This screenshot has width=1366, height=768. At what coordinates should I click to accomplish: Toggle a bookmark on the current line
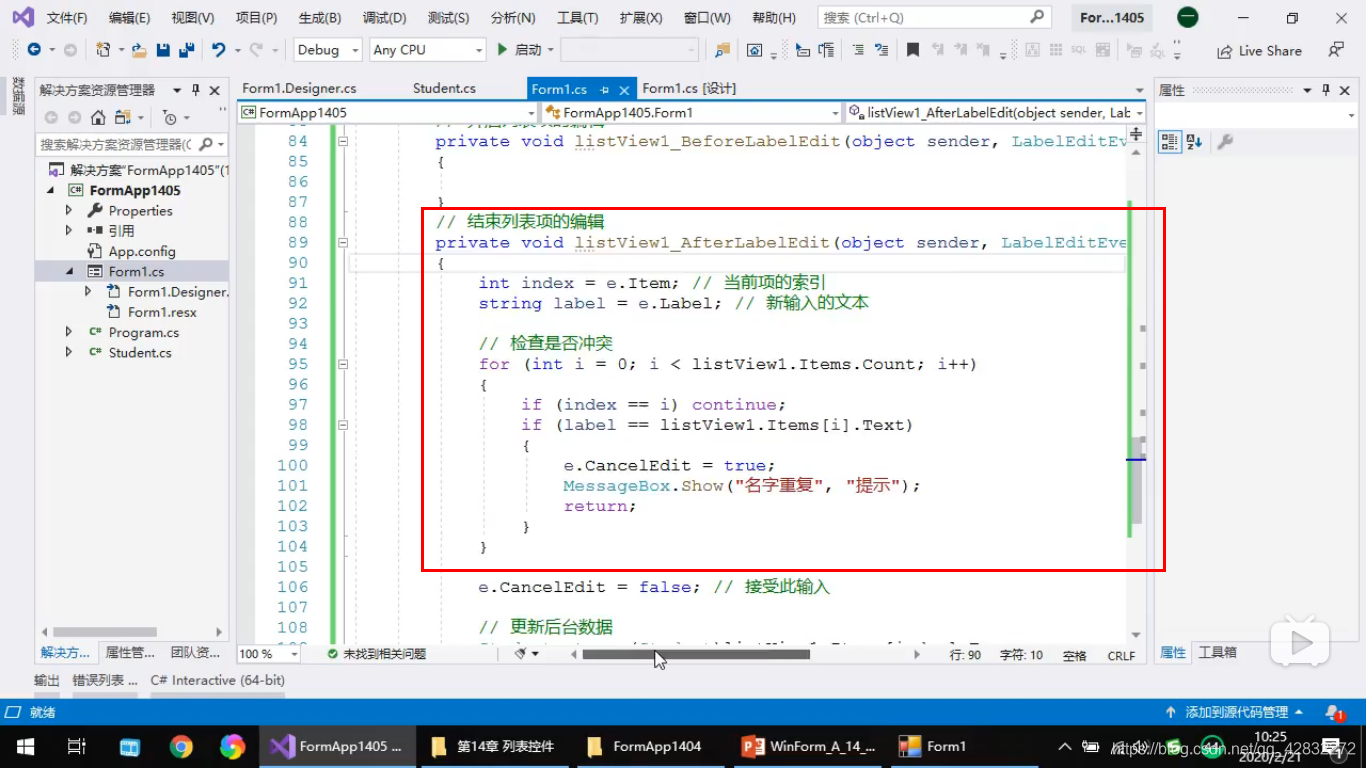(x=913, y=50)
